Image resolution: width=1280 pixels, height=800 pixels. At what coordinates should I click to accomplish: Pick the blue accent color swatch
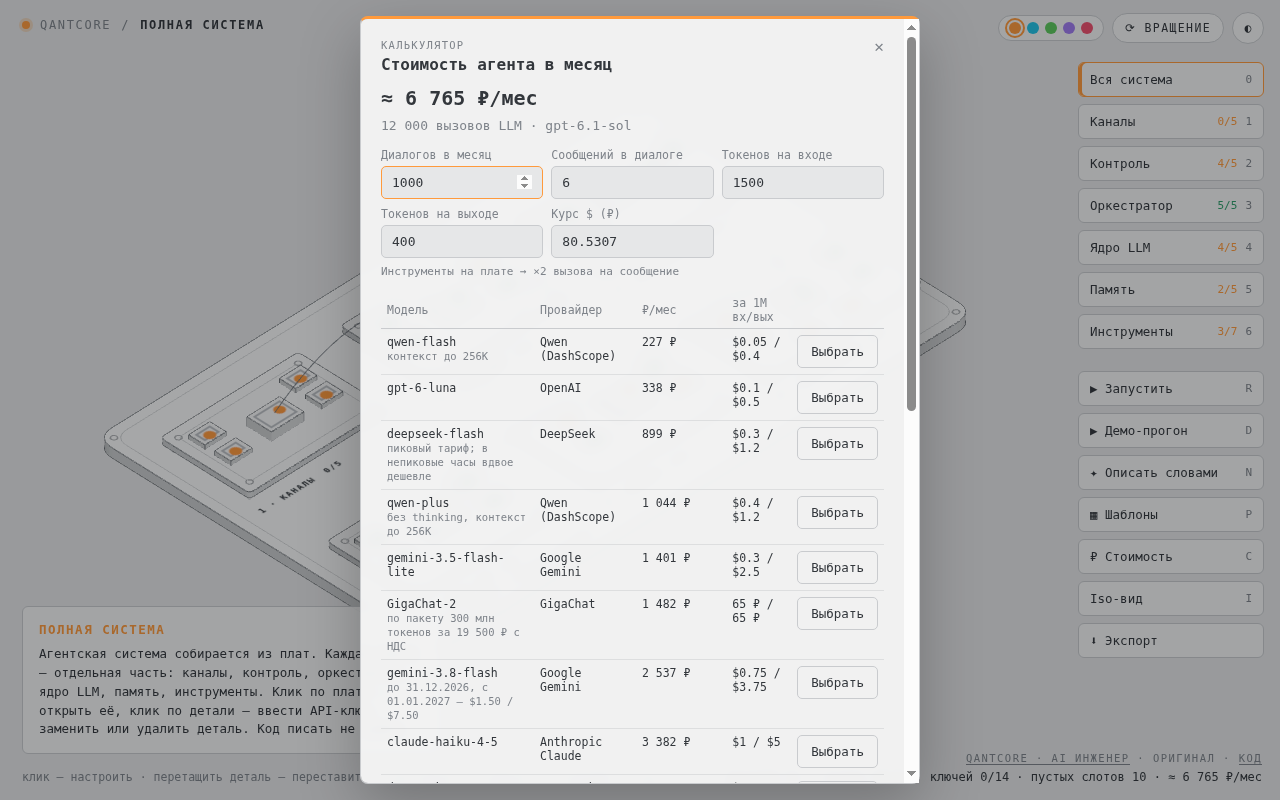[x=1033, y=28]
